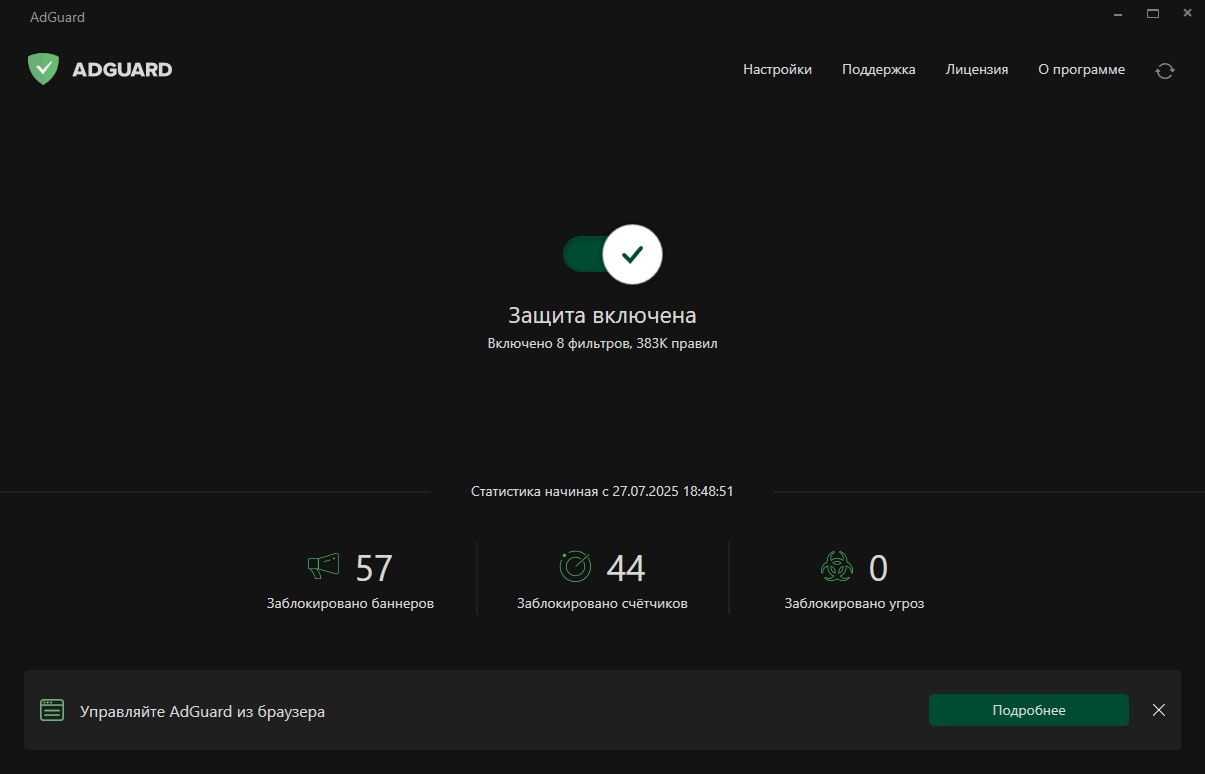Click the Заблокировано баннеров label
This screenshot has height=774, width=1205.
tap(350, 604)
